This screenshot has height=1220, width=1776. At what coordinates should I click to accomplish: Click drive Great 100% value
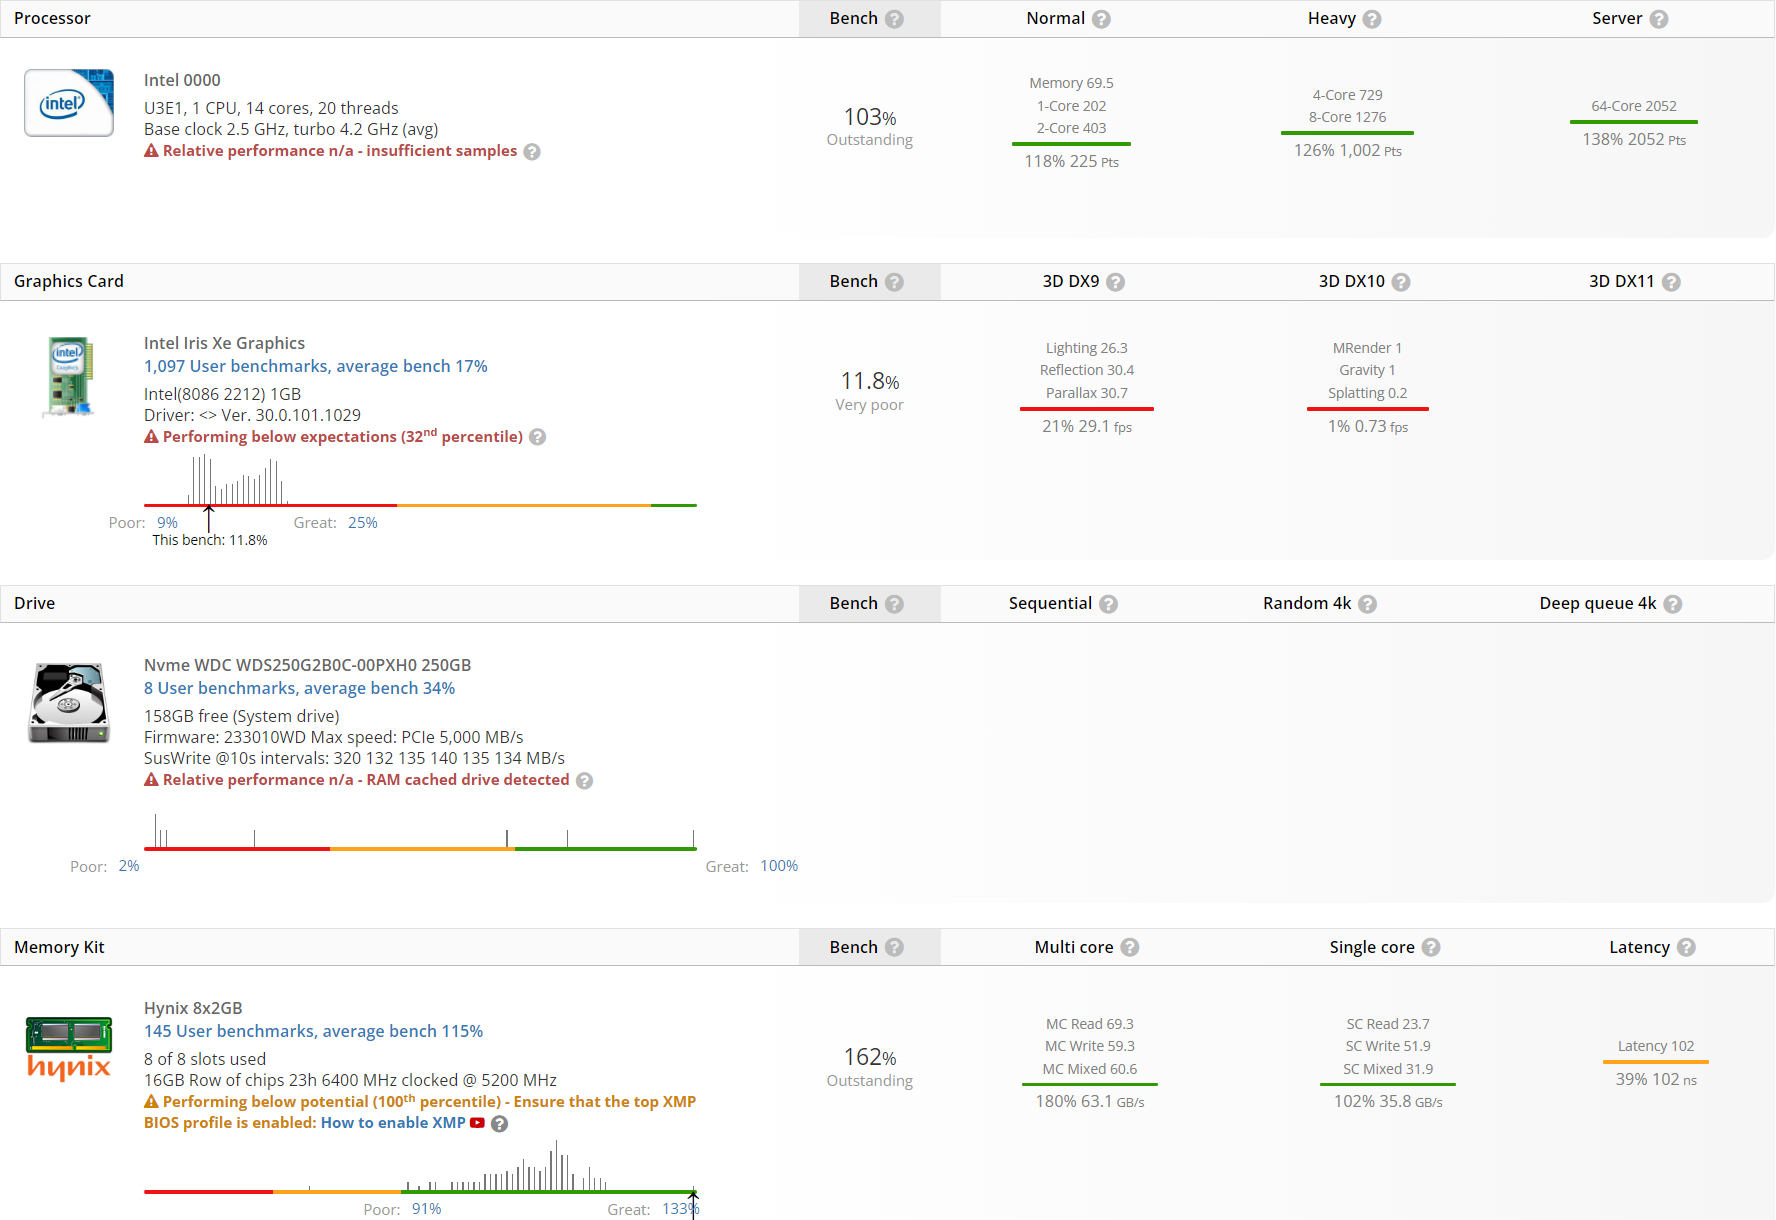779,866
